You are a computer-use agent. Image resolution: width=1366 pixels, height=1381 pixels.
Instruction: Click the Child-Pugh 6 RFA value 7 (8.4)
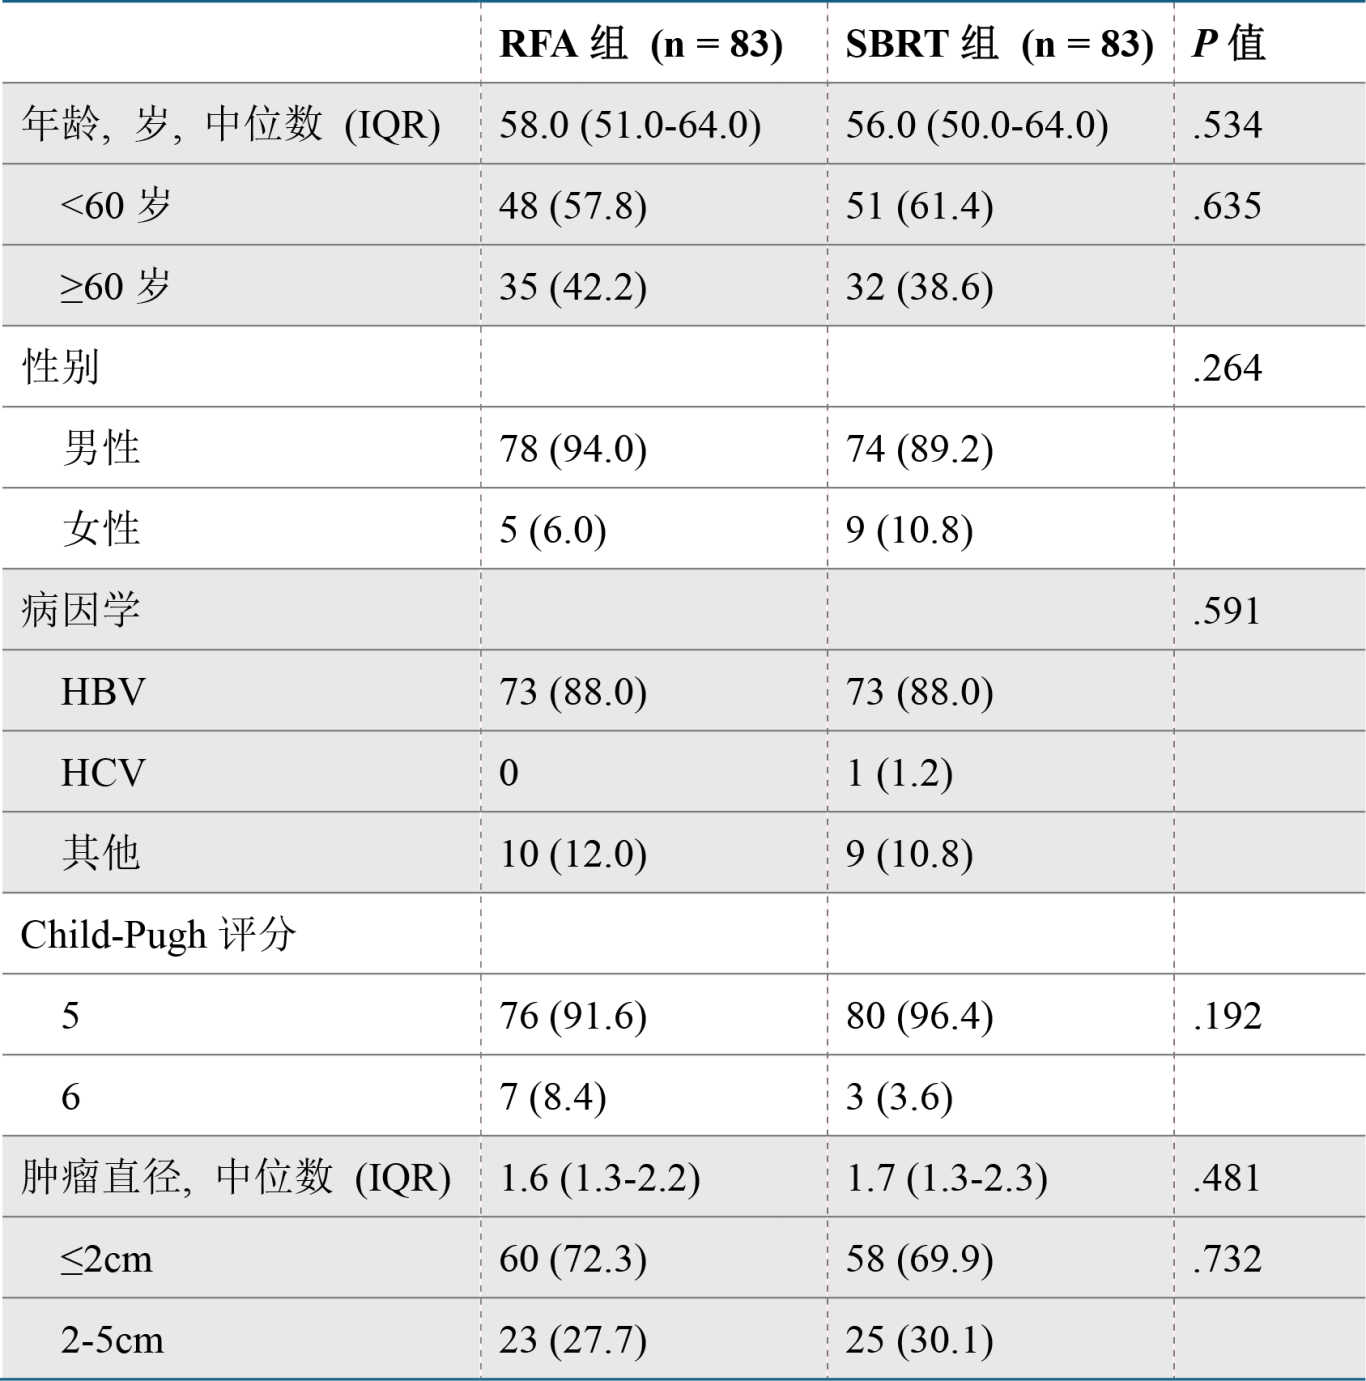pyautogui.click(x=553, y=1097)
